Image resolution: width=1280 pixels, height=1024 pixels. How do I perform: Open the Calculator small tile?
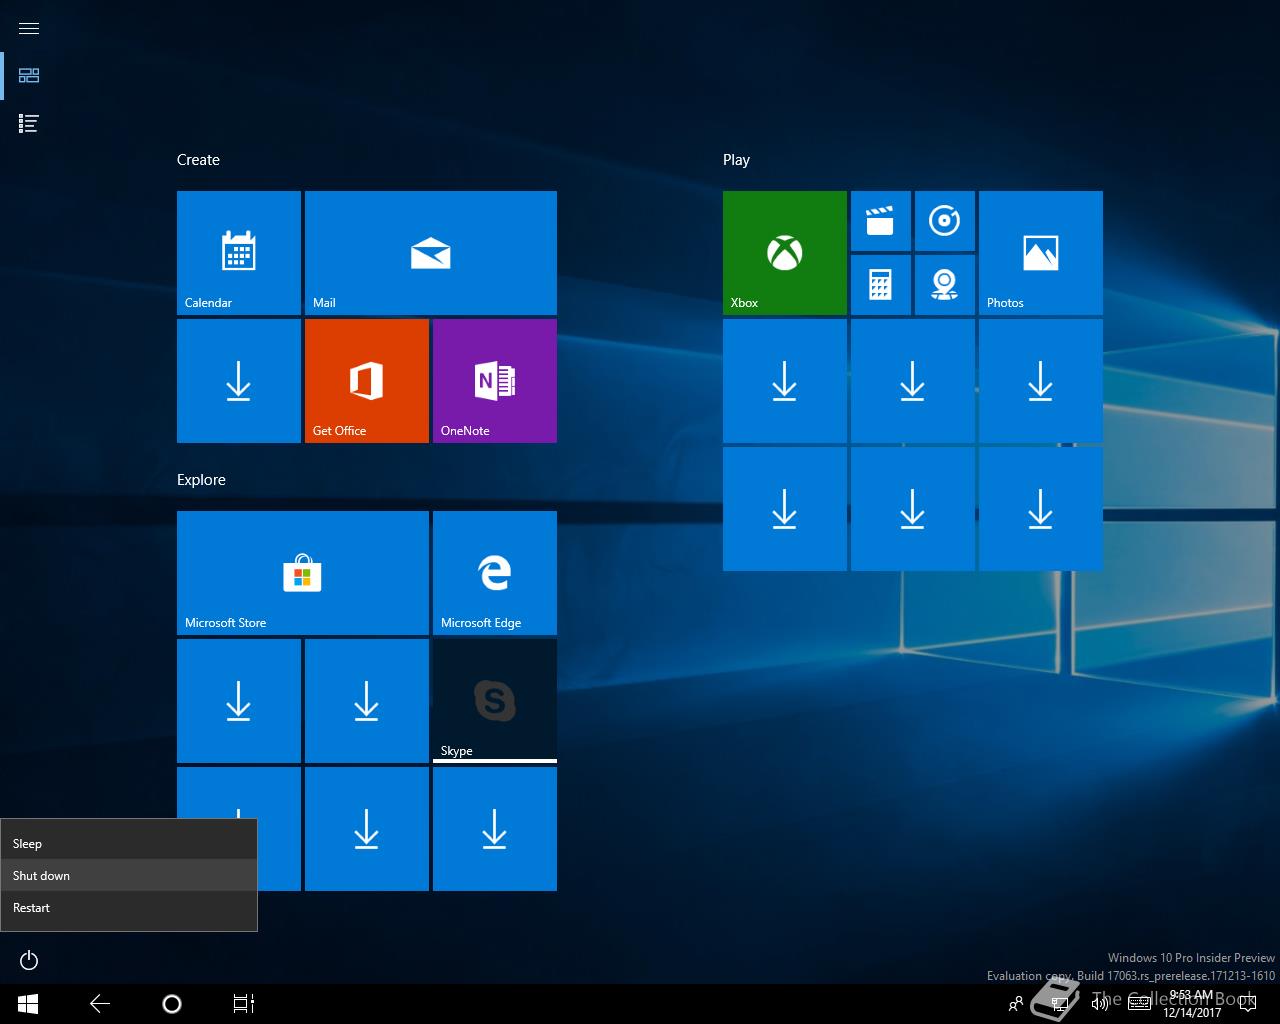click(x=881, y=285)
